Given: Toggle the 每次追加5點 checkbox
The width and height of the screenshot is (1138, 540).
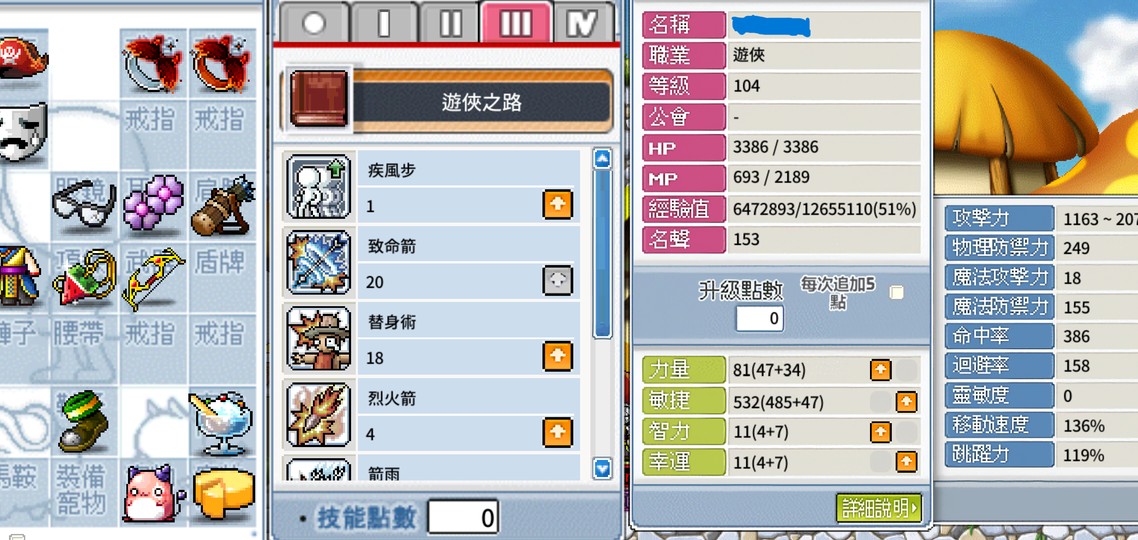Looking at the screenshot, I should 897,292.
